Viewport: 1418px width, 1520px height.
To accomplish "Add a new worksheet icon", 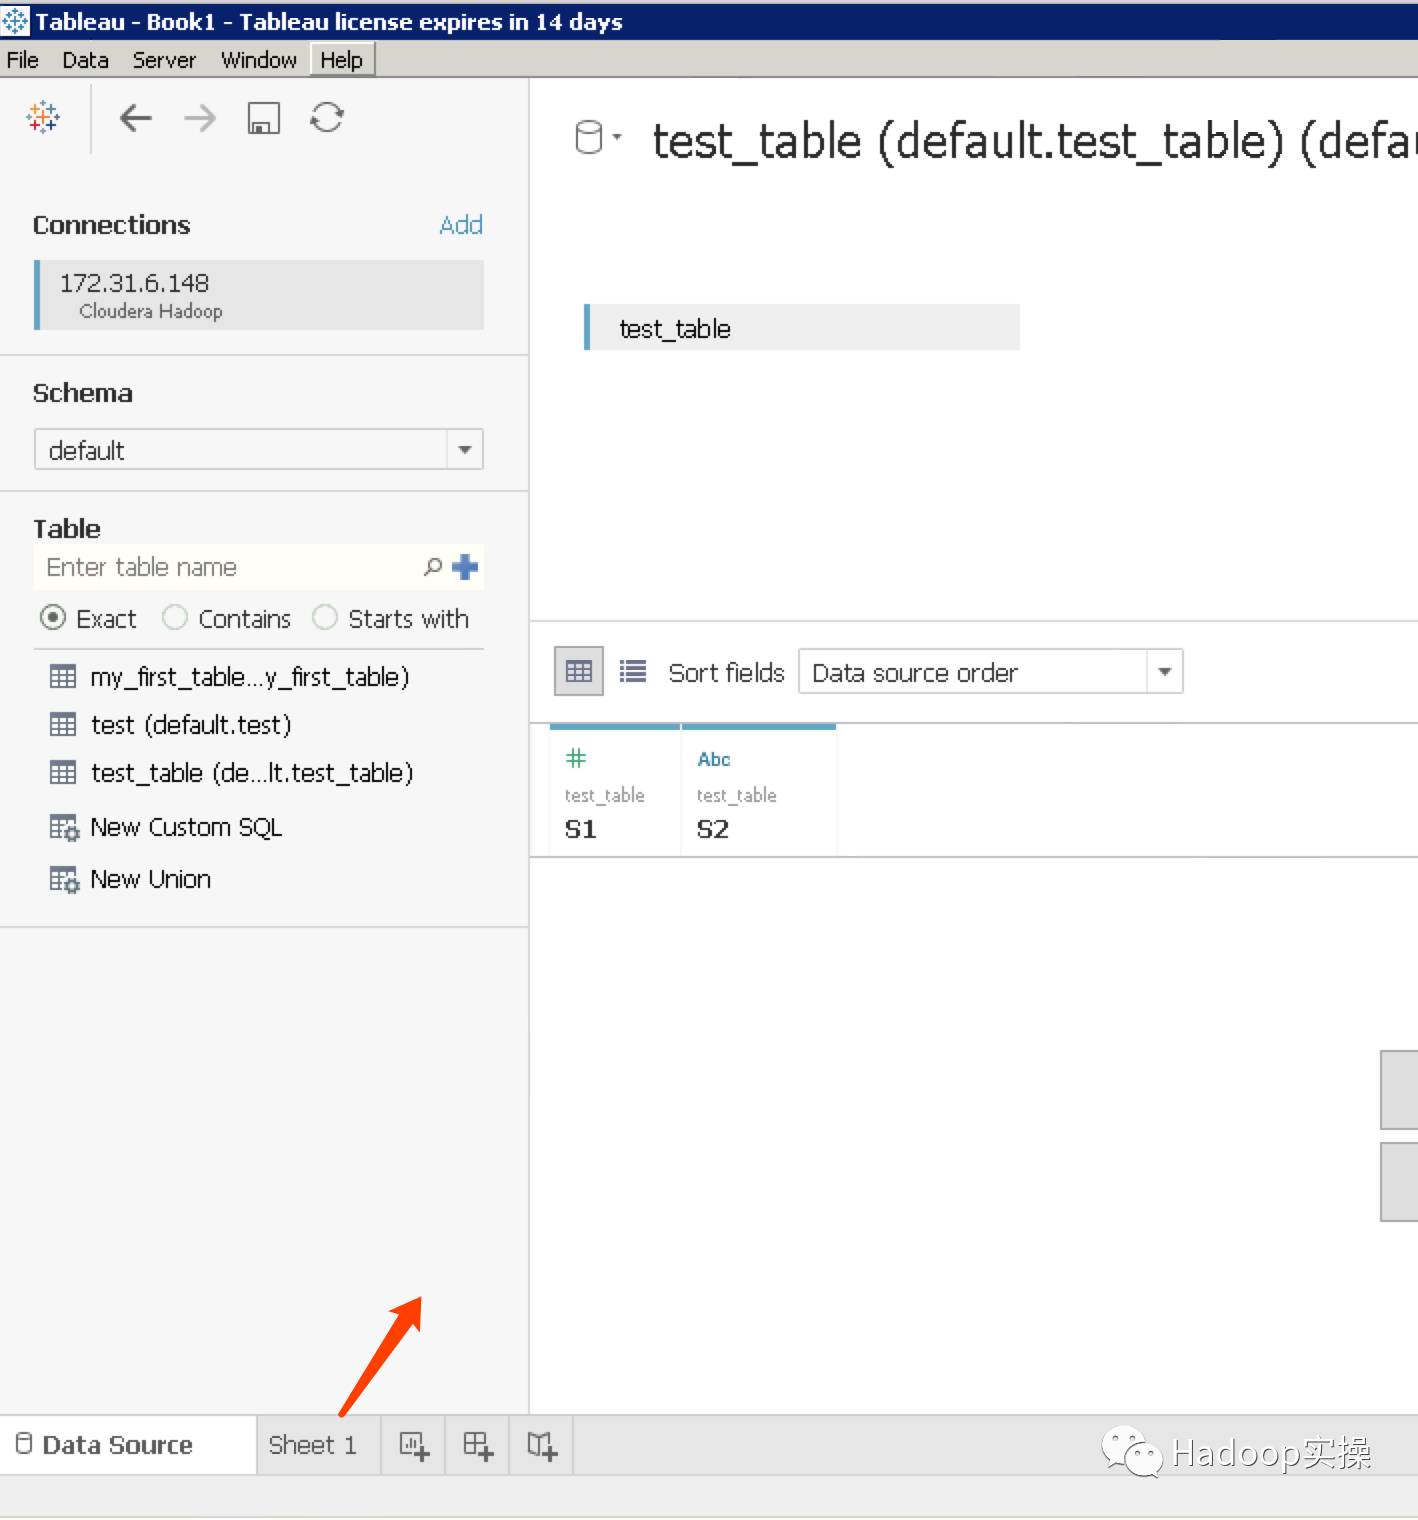I will (x=414, y=1446).
